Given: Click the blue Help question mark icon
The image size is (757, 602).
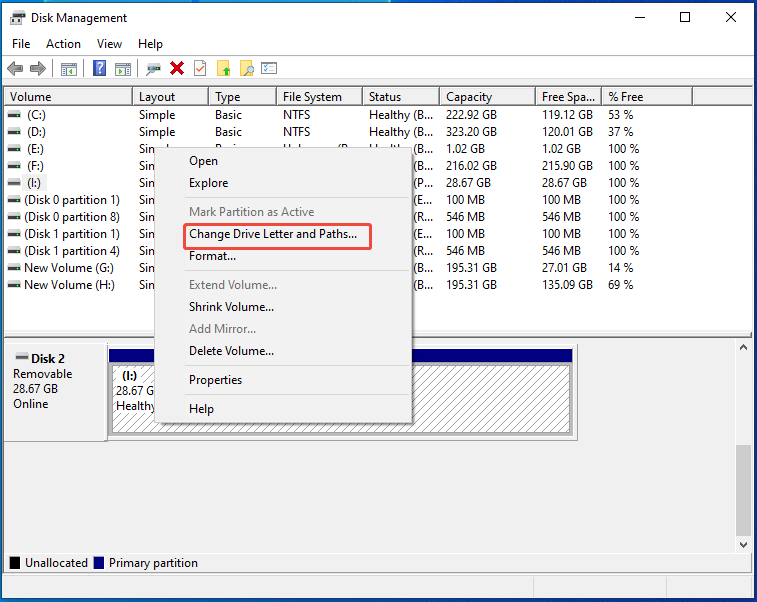Looking at the screenshot, I should point(100,68).
